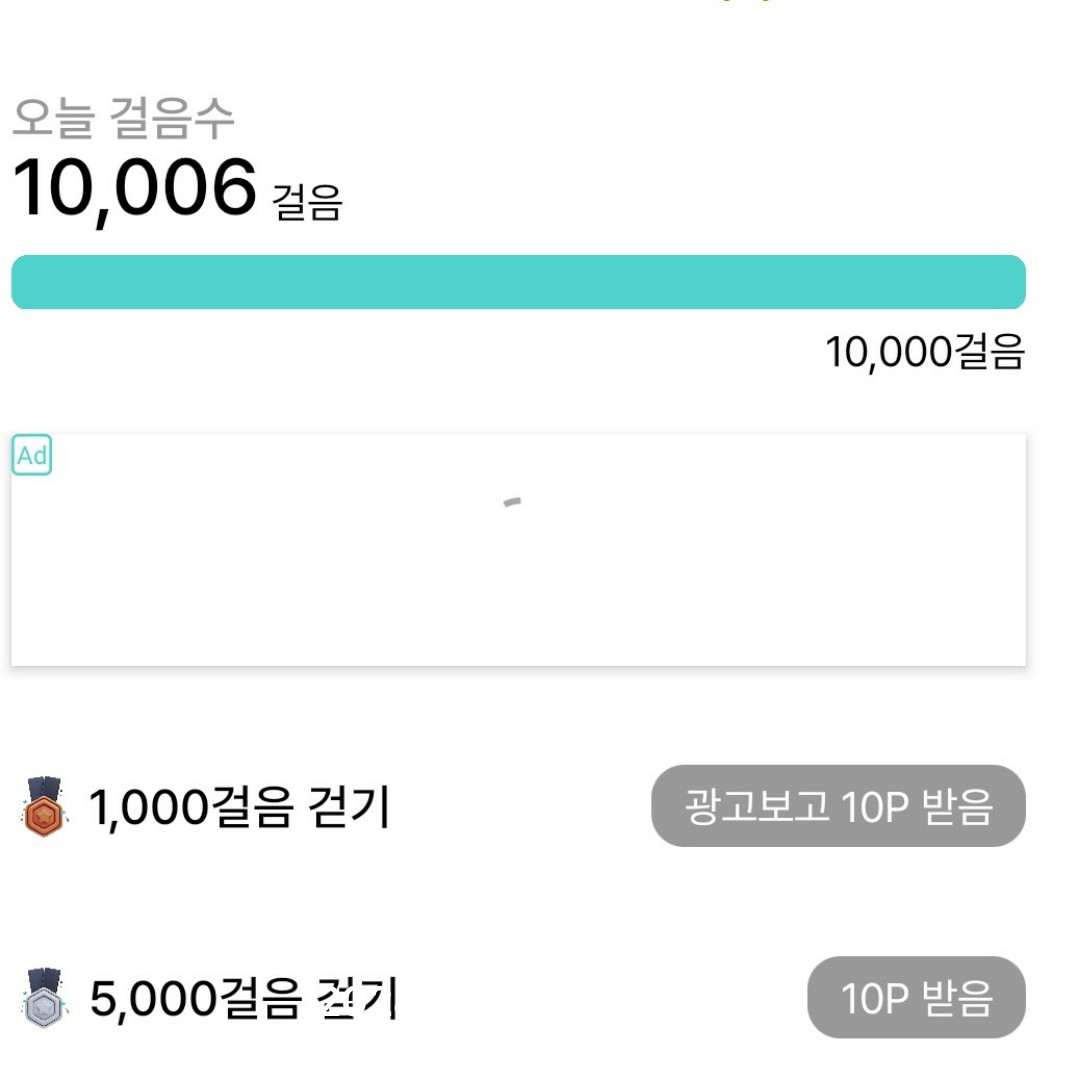
Task: Click the 오늘 걸음수 heading
Action: pos(123,119)
